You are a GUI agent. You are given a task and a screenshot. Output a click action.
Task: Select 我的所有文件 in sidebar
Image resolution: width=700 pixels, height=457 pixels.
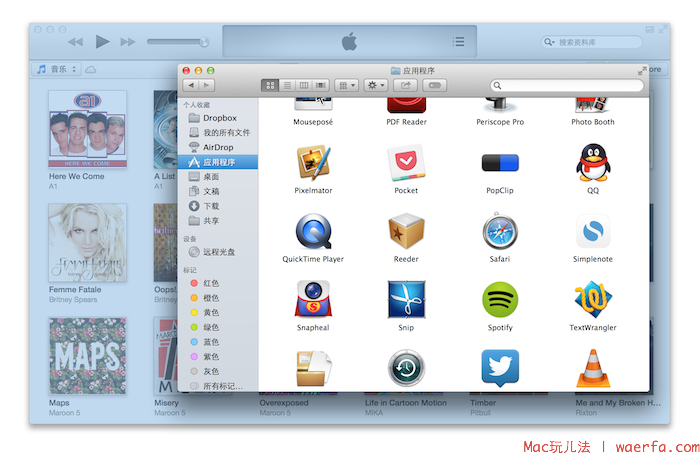[218, 133]
